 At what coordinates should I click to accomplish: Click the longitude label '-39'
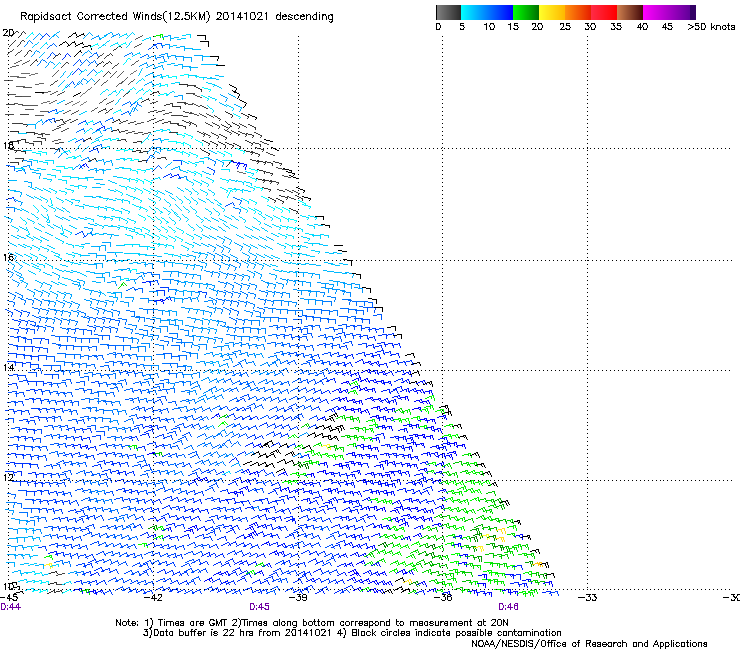click(298, 598)
